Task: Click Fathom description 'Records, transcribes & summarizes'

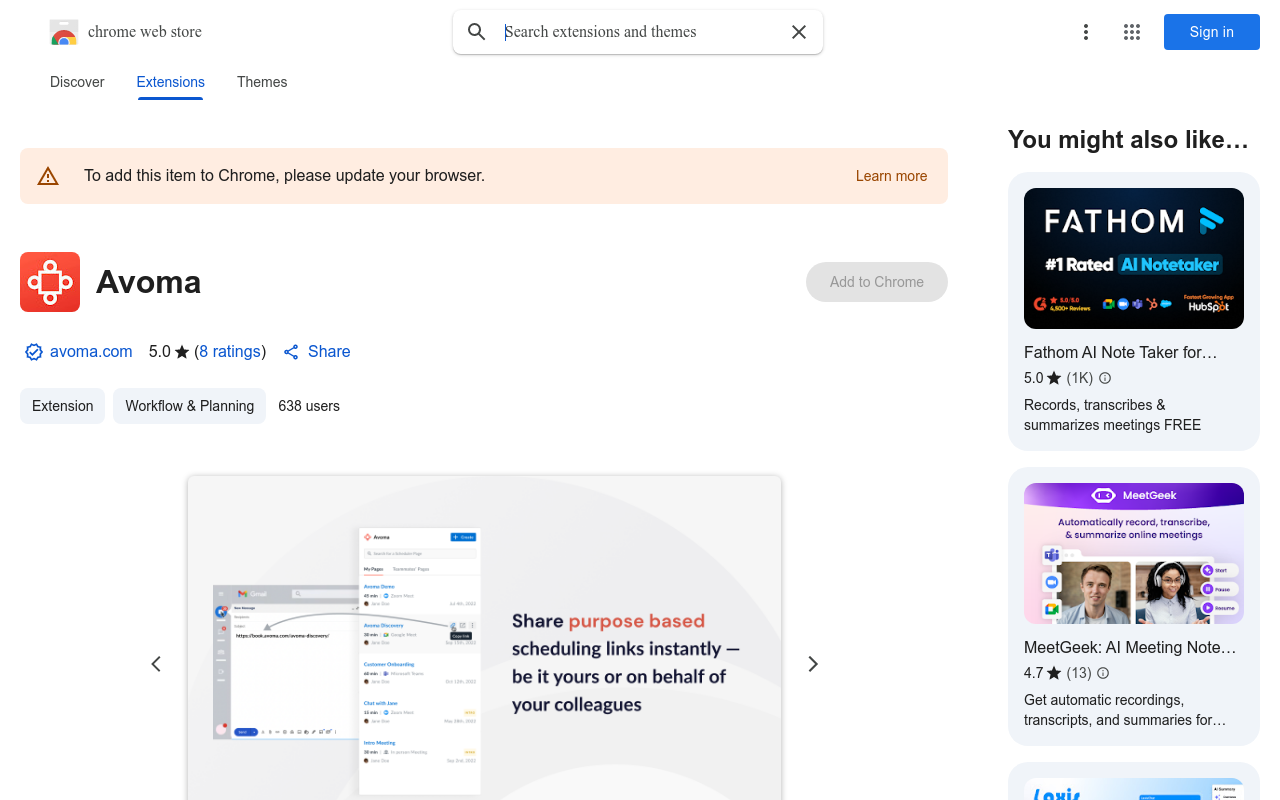Action: pyautogui.click(x=1112, y=415)
